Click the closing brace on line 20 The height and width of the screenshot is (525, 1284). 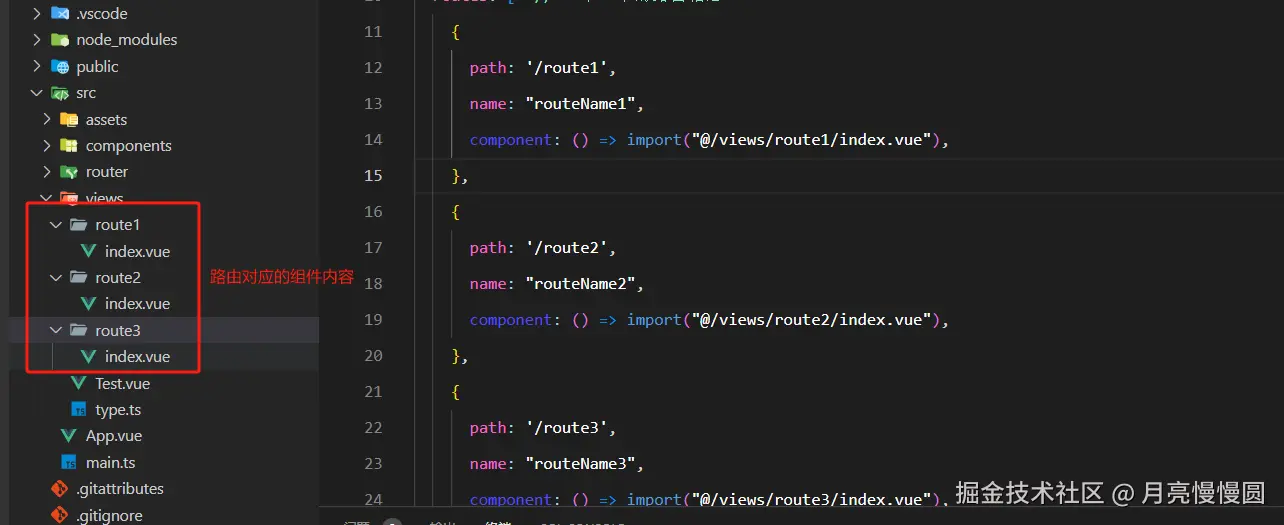(x=456, y=356)
